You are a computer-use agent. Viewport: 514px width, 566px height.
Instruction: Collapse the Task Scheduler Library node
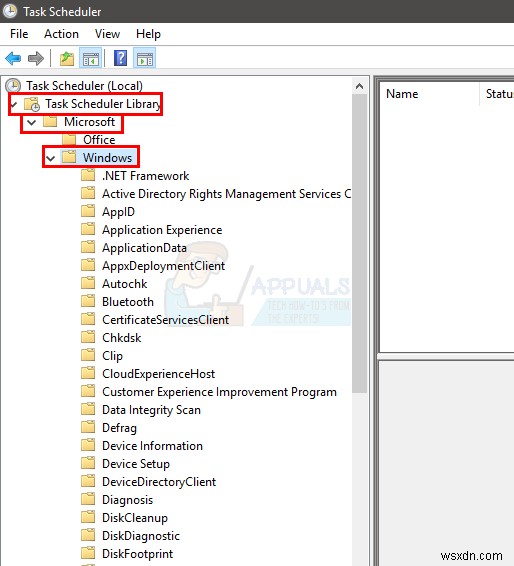(14, 105)
